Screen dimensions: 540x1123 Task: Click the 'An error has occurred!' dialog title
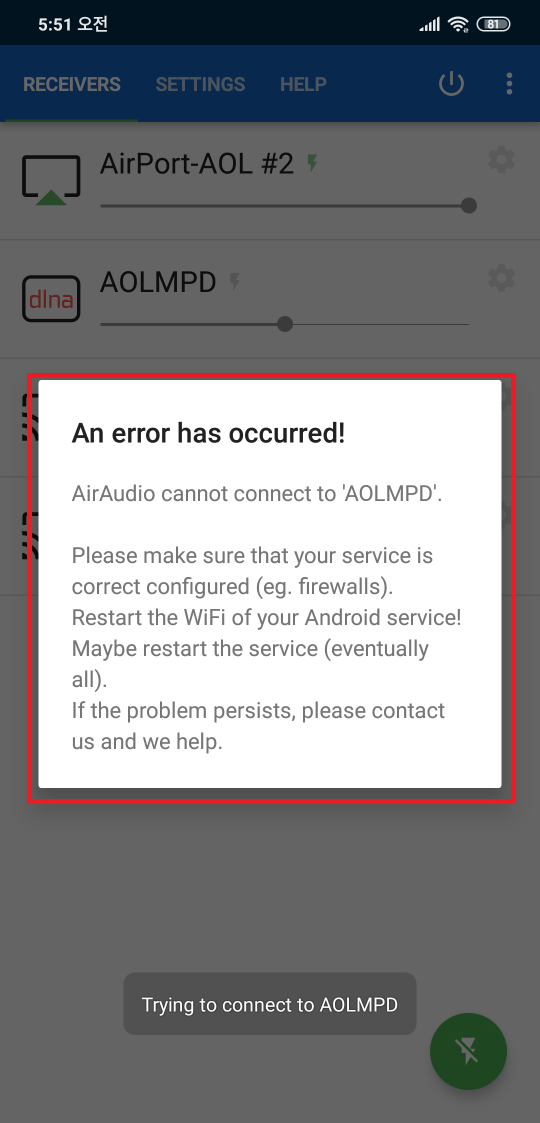pos(208,433)
